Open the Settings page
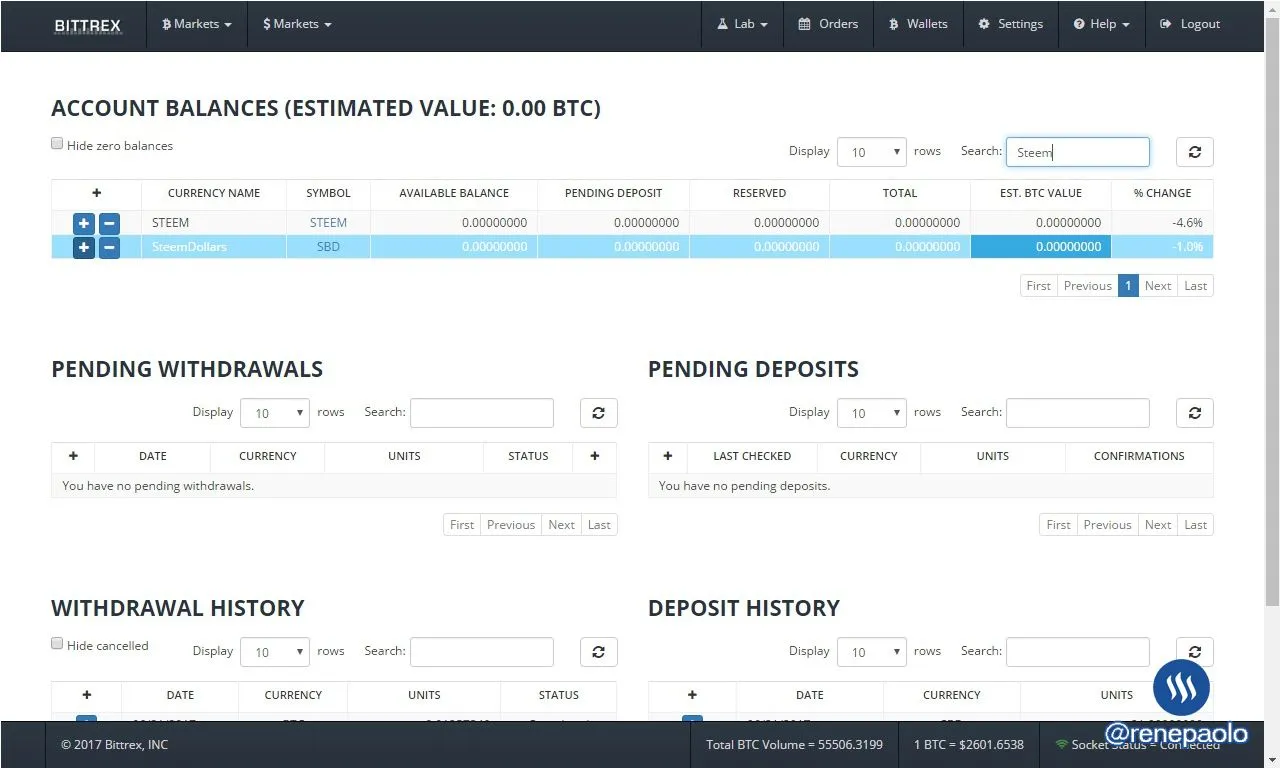Screen dimensions: 1280x768 [1010, 24]
